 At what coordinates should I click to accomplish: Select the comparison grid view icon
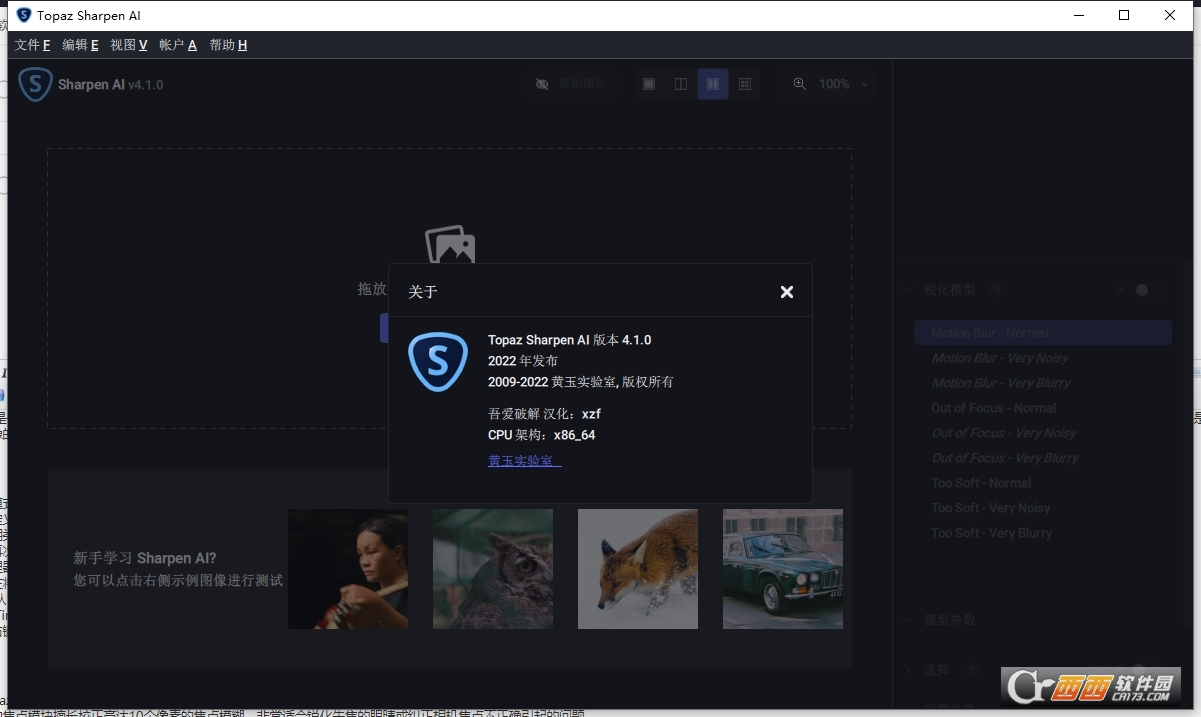745,84
